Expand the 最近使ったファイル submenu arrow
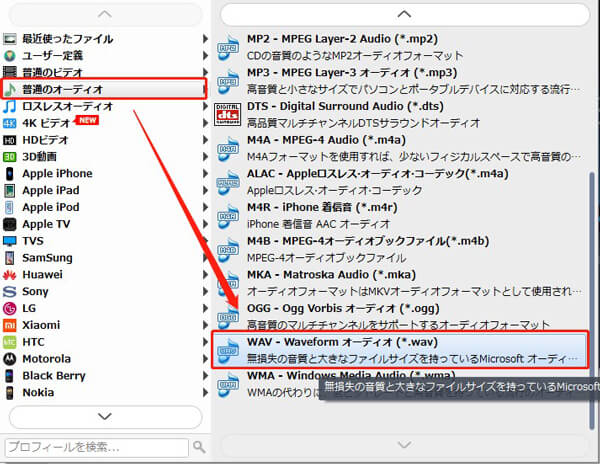Screen dimensions: 600x464 [x=205, y=39]
